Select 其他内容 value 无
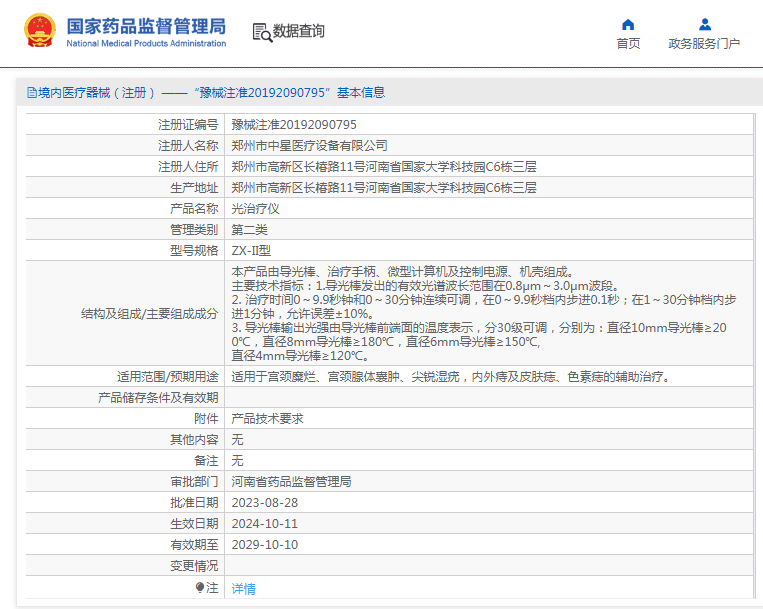This screenshot has height=609, width=763. pyautogui.click(x=237, y=440)
